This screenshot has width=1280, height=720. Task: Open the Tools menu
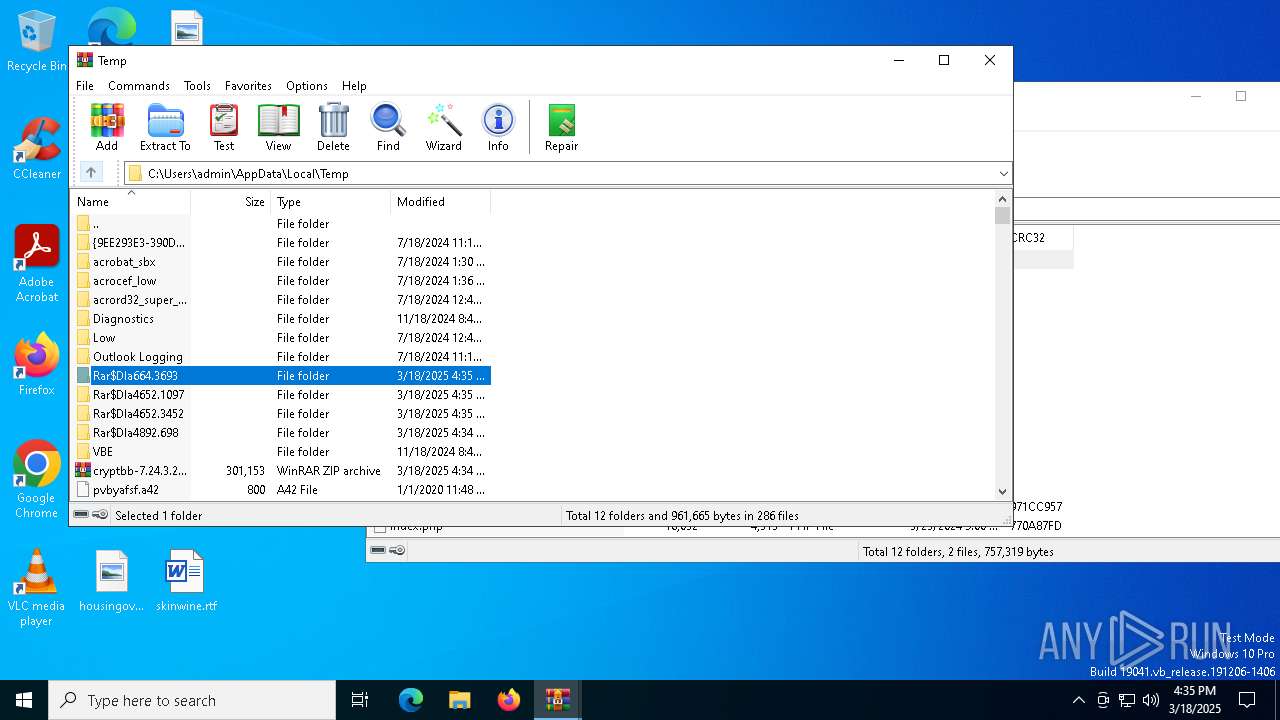click(x=197, y=86)
